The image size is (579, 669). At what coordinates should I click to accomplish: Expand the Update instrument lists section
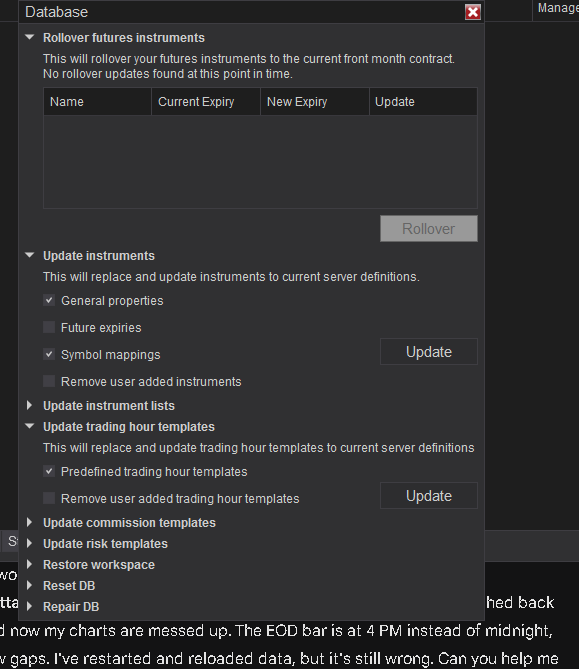click(29, 405)
